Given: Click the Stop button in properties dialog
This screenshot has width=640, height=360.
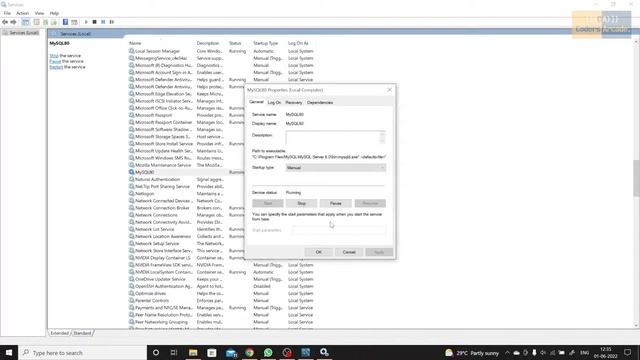Looking at the screenshot, I should click(301, 203).
